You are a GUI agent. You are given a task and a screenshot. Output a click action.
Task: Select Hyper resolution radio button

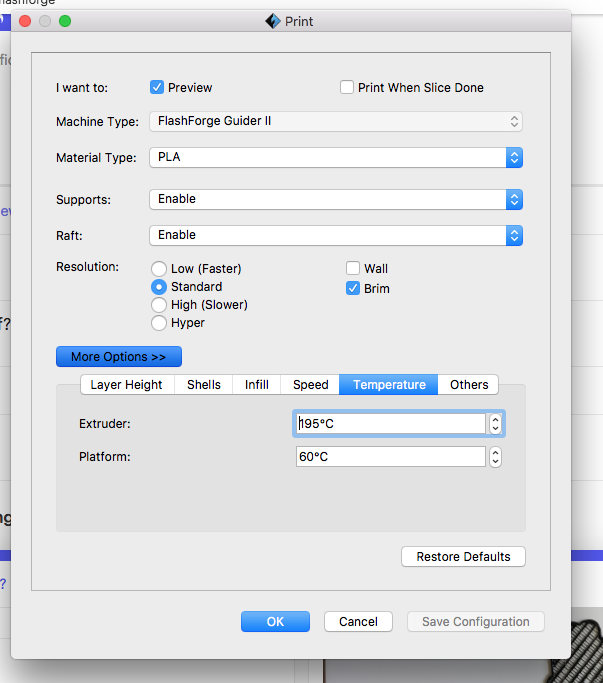click(x=158, y=323)
